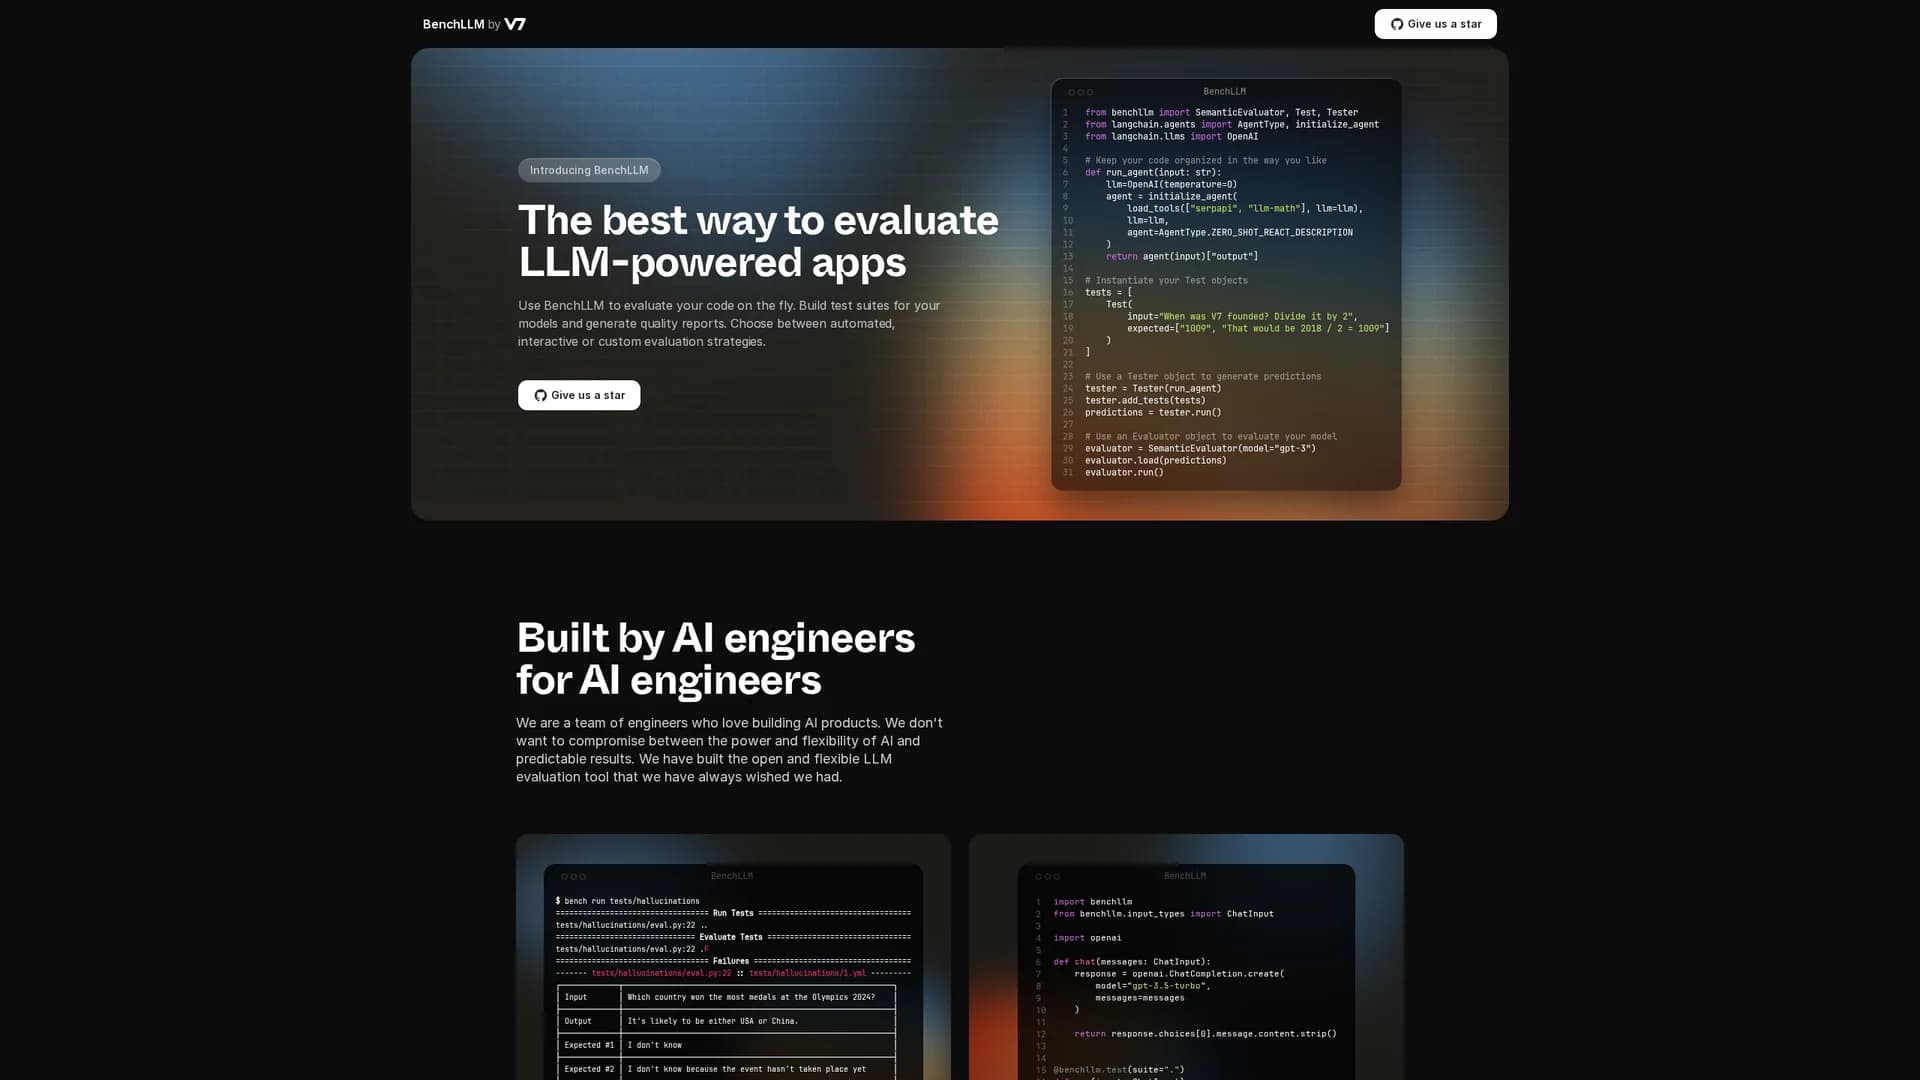
Task: Click 'Input' row label in terminal table
Action: tap(576, 997)
